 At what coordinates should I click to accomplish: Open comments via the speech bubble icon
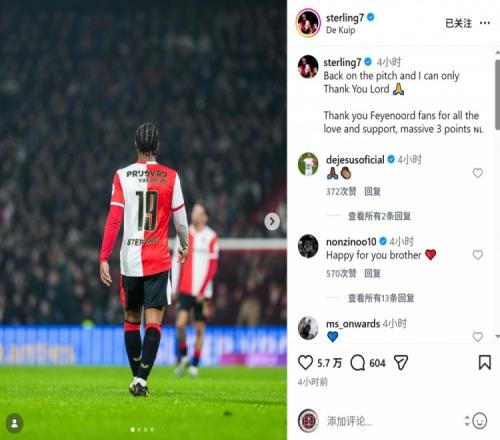(x=358, y=363)
